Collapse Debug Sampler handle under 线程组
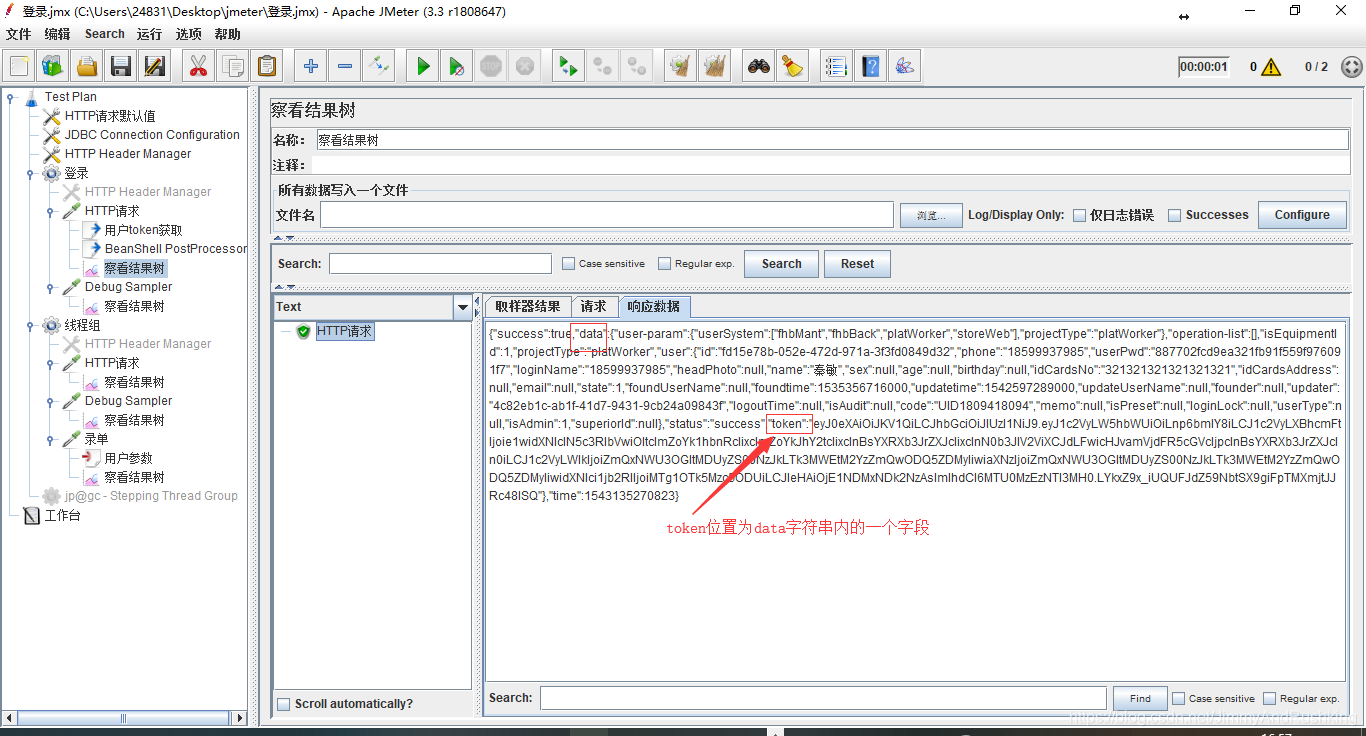Viewport: 1366px width, 736px height. click(50, 401)
